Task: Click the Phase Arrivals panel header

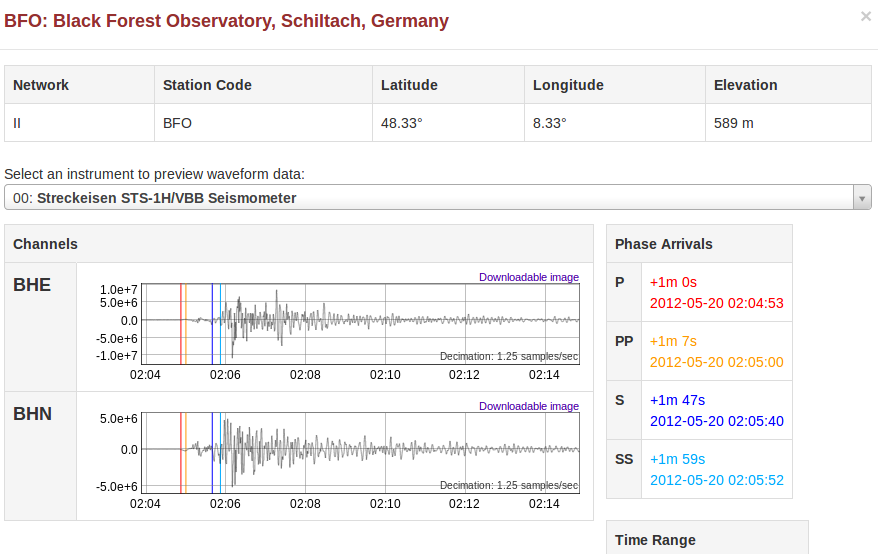Action: (663, 244)
